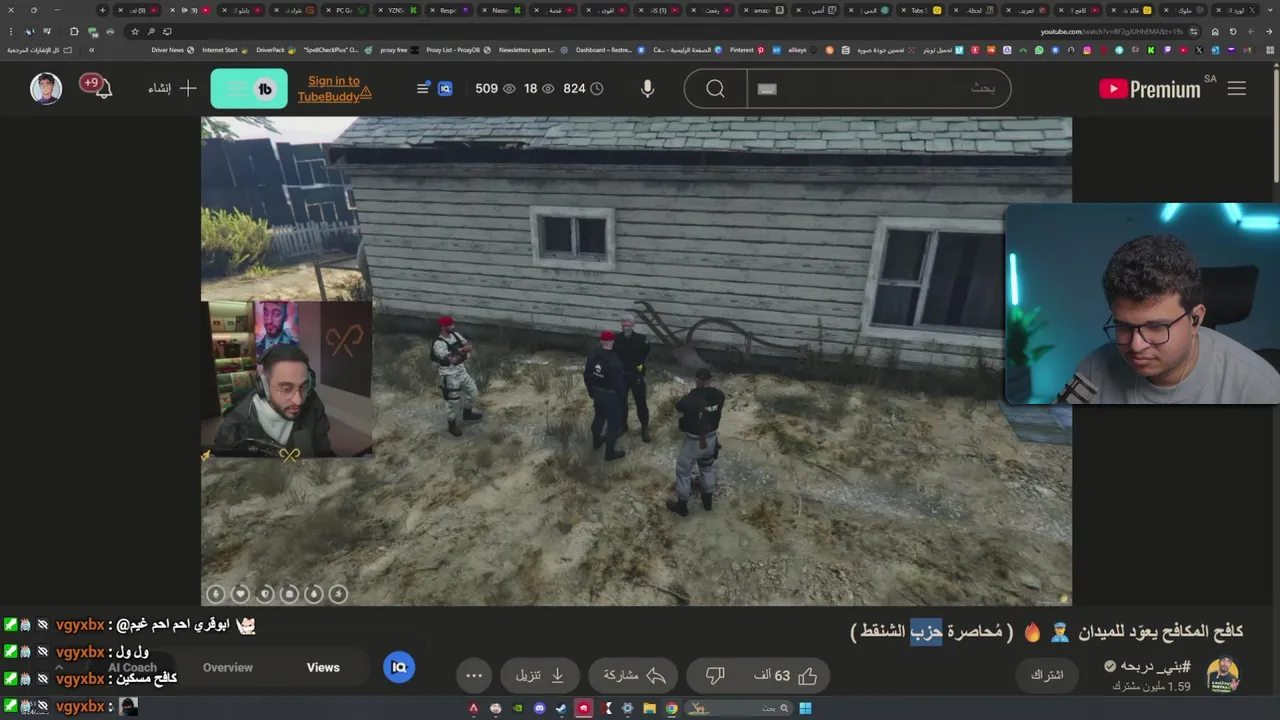1280x720 pixels.
Task: Focus the YouTube search input field
Action: tap(878, 88)
